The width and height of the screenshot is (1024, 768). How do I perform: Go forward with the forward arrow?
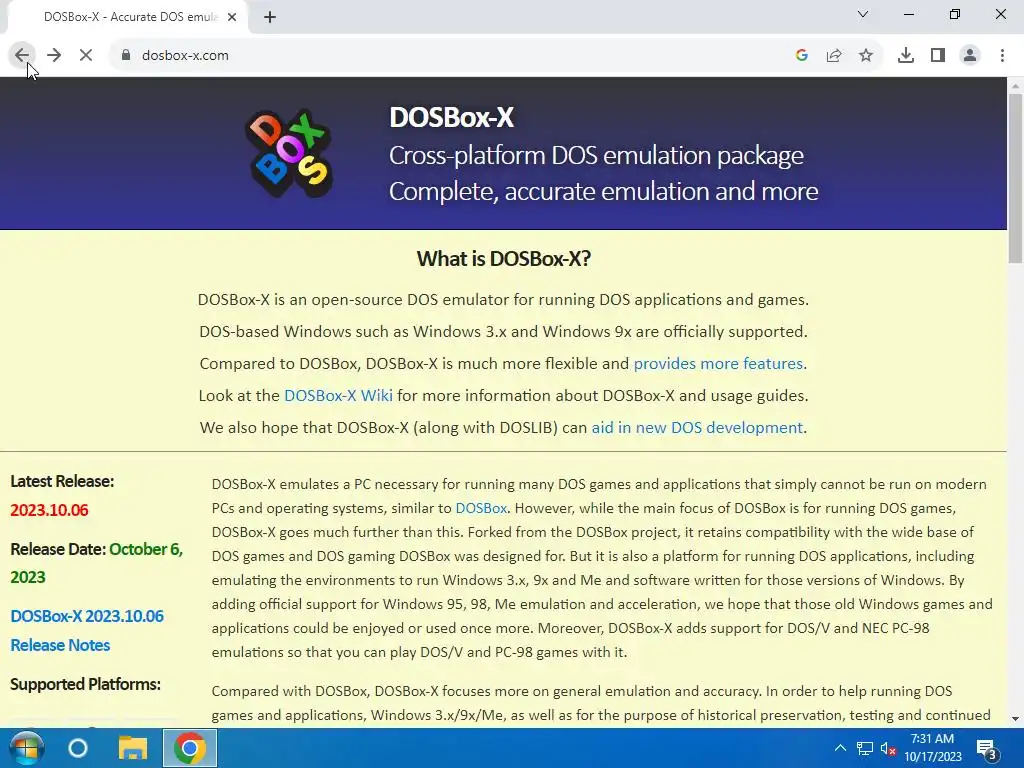click(x=54, y=56)
